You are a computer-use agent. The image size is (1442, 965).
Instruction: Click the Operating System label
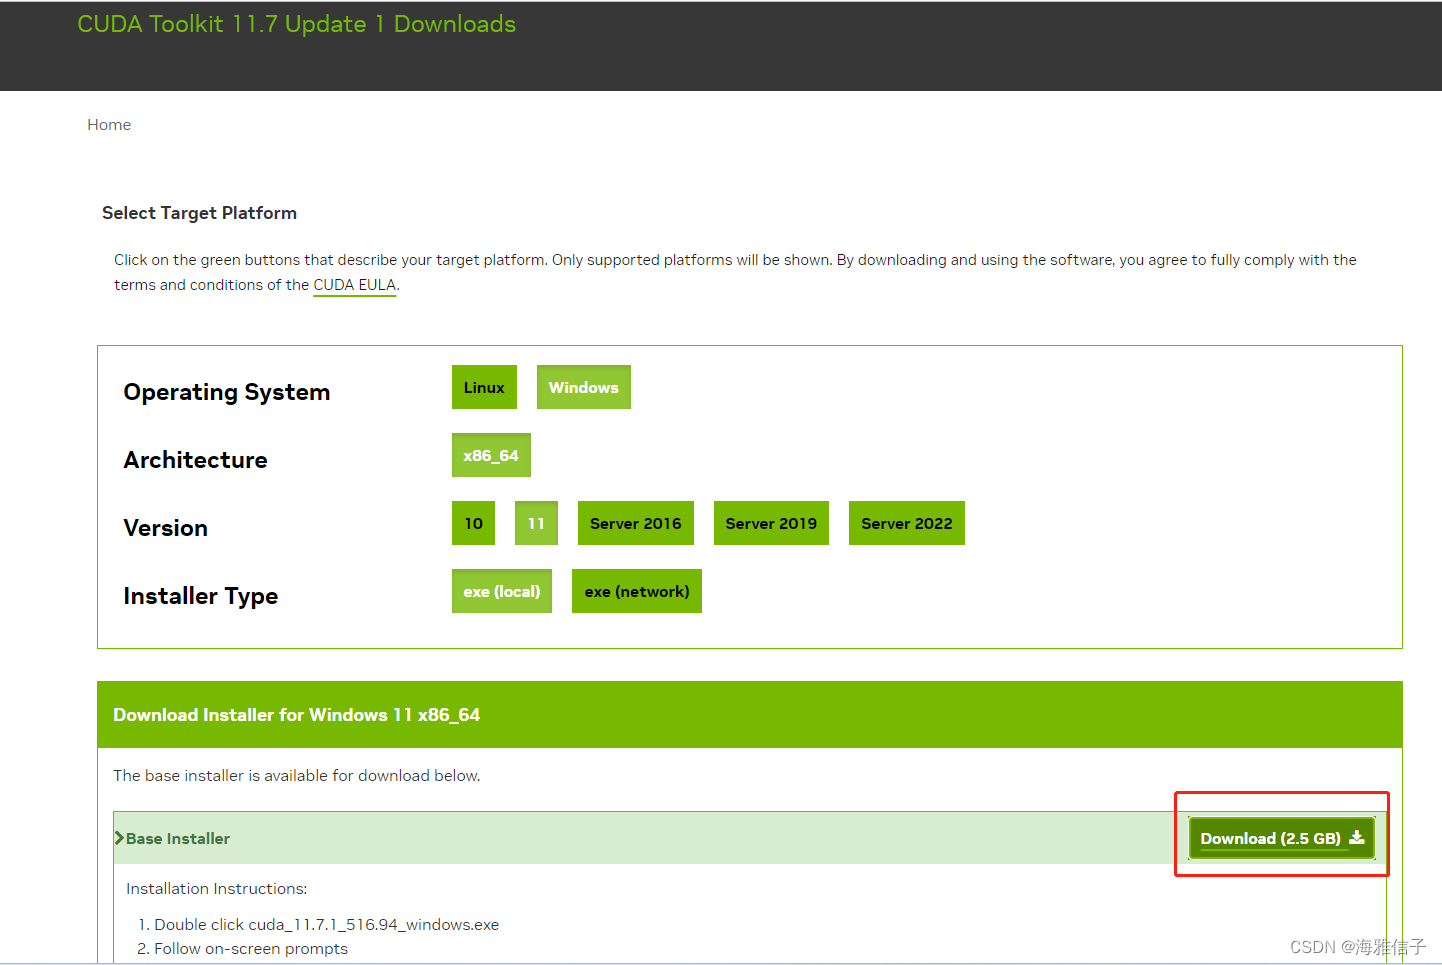(227, 392)
